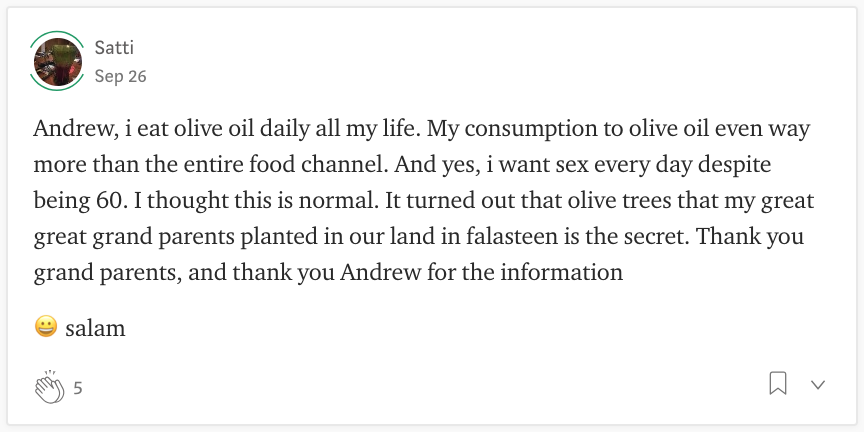864x432 pixels.
Task: Open Satti's profile picture
Action: pyautogui.click(x=57, y=61)
